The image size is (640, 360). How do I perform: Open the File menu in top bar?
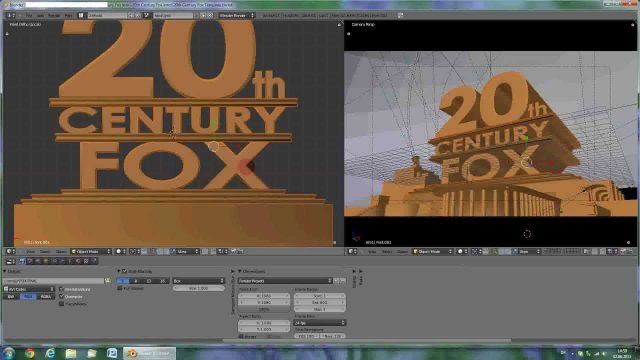[29, 16]
